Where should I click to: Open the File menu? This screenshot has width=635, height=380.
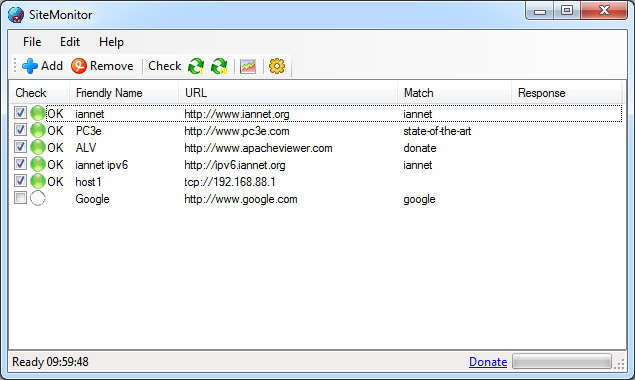(x=32, y=42)
